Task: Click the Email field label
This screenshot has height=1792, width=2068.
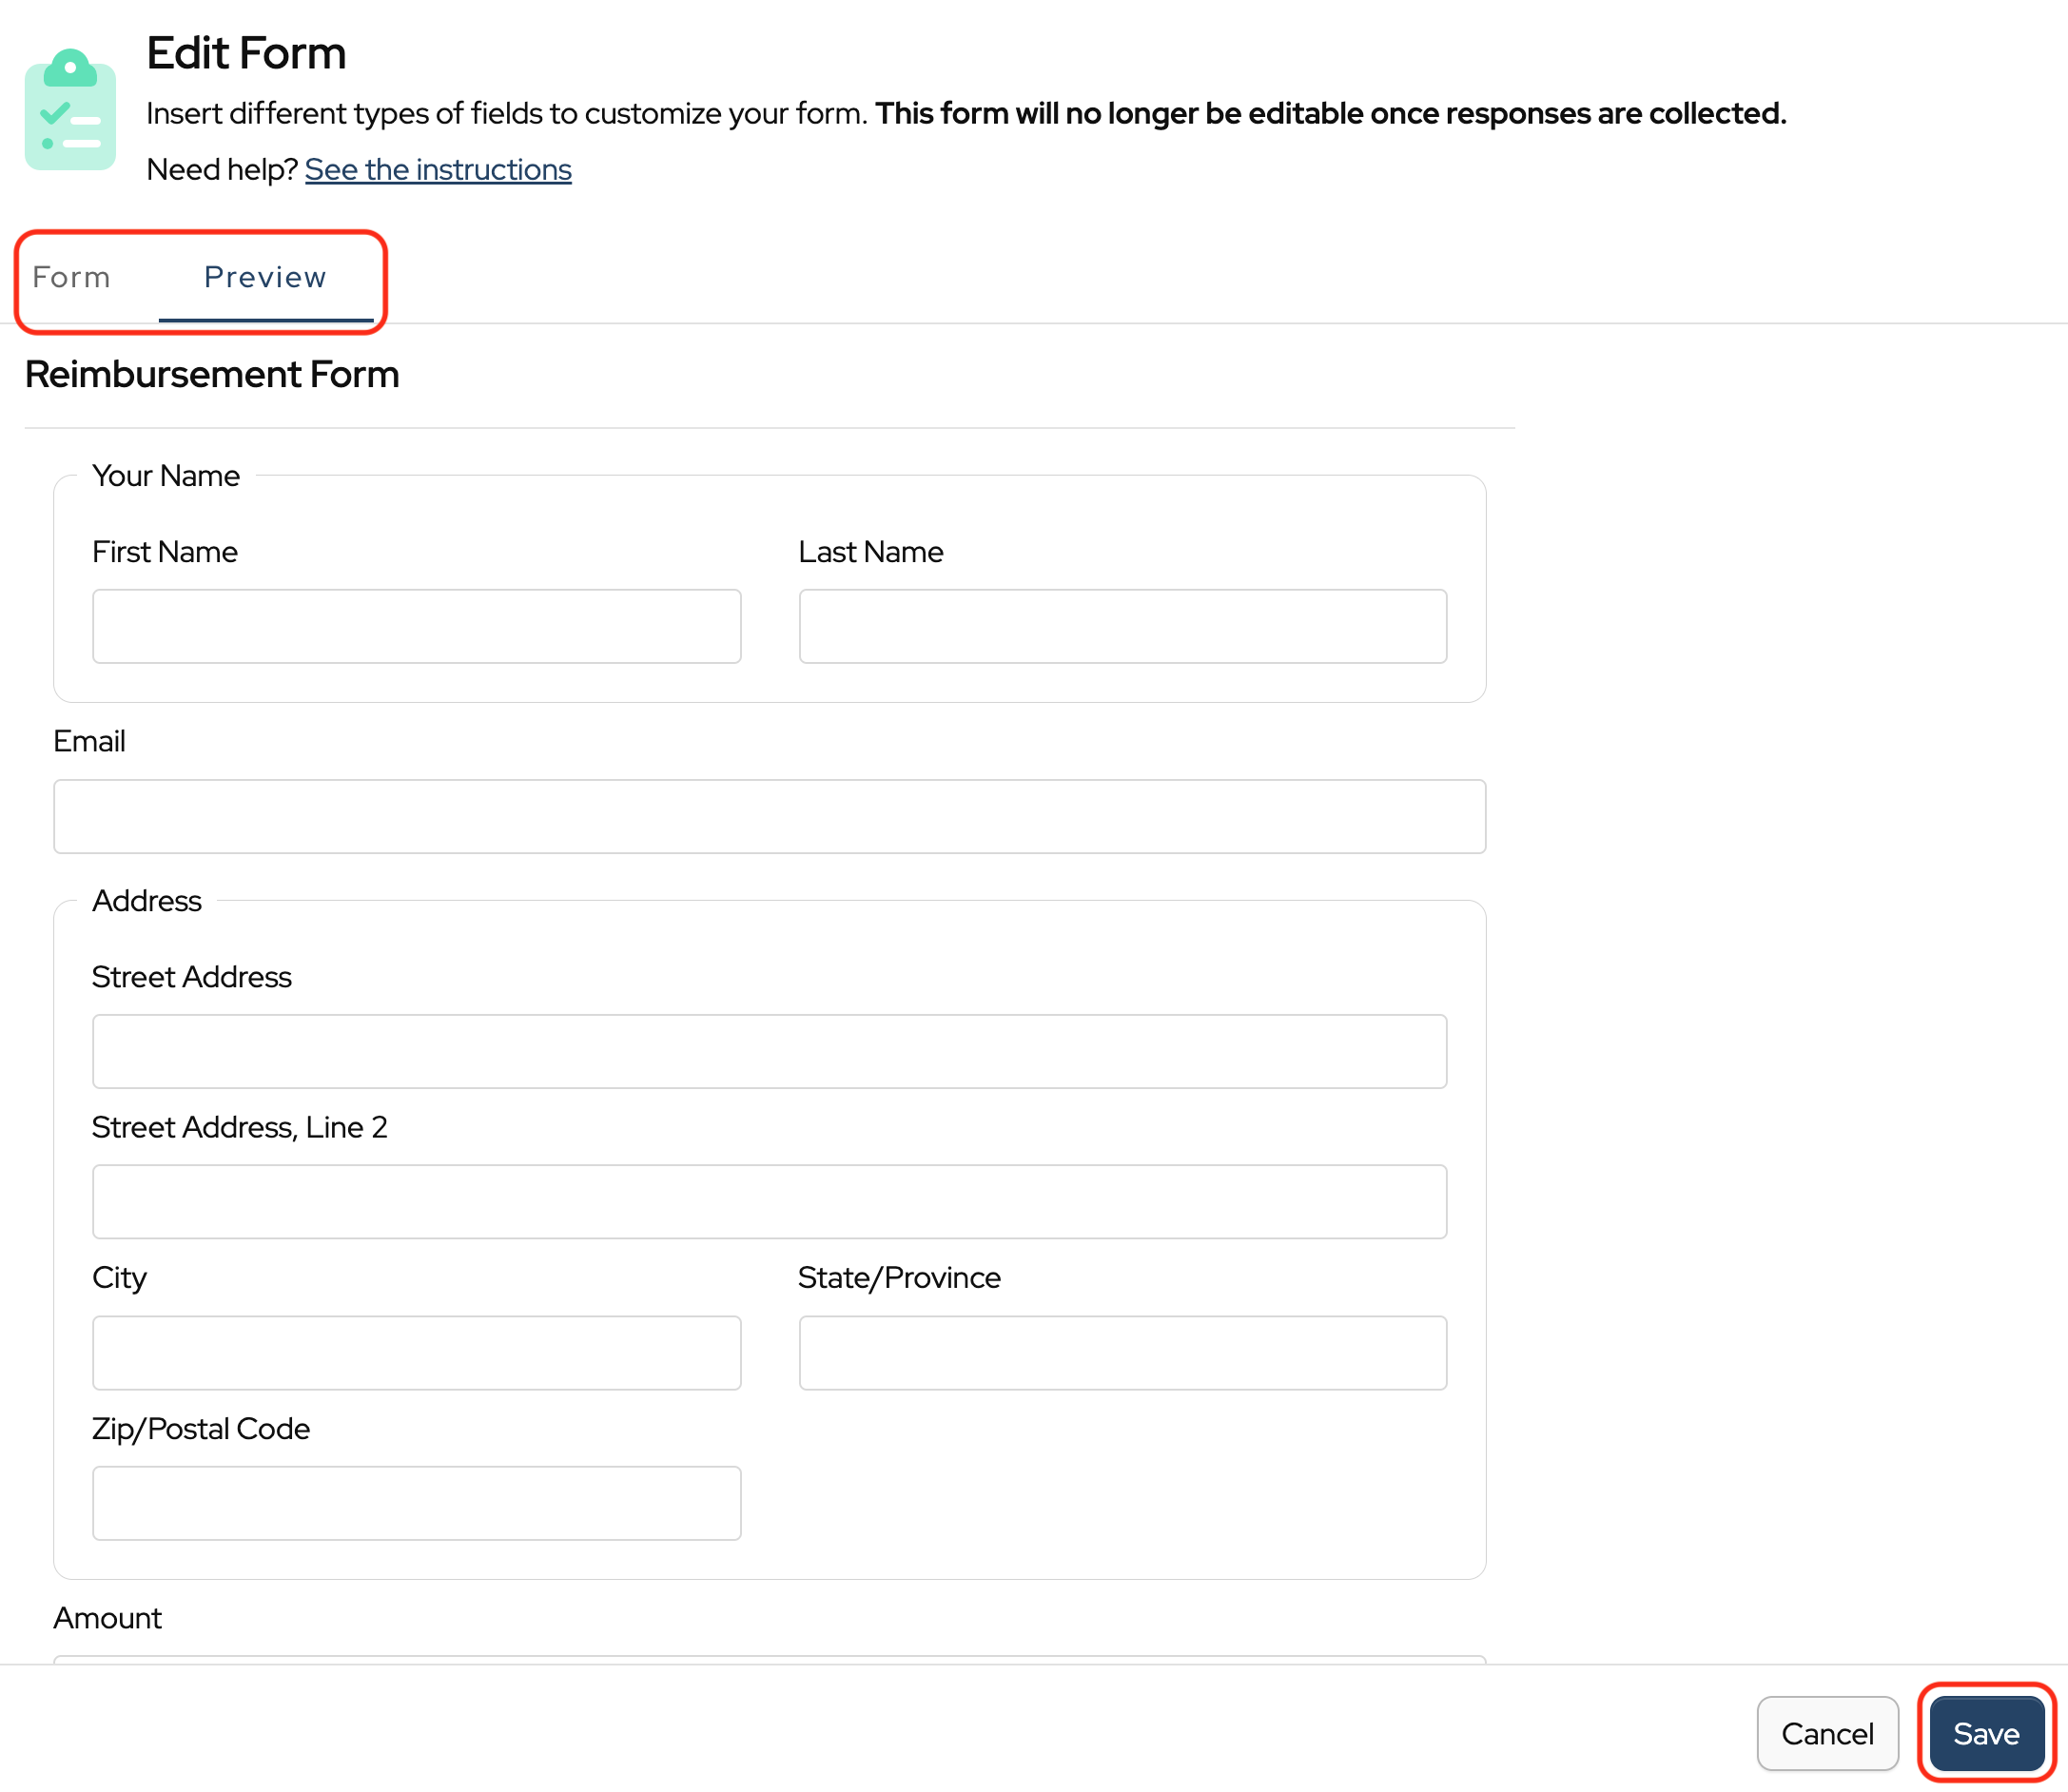Action: [x=89, y=741]
